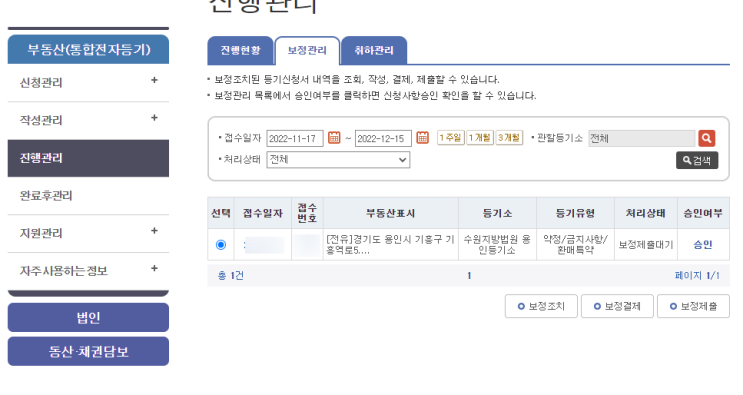
Task: Select the radio button in the result row
Action: pos(221,245)
